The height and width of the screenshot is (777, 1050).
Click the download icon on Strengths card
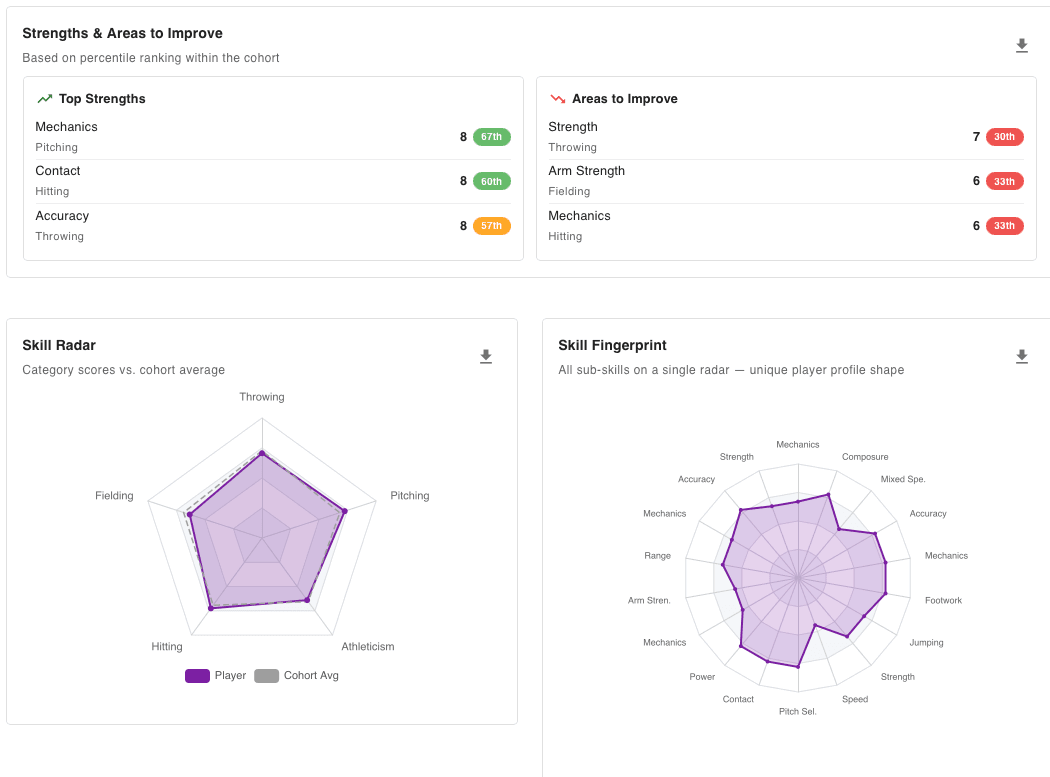[1021, 45]
